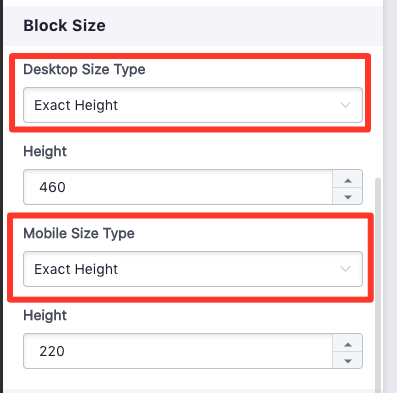
Task: Select the Exact Height text under Mobile Size Type
Action: click(76, 269)
